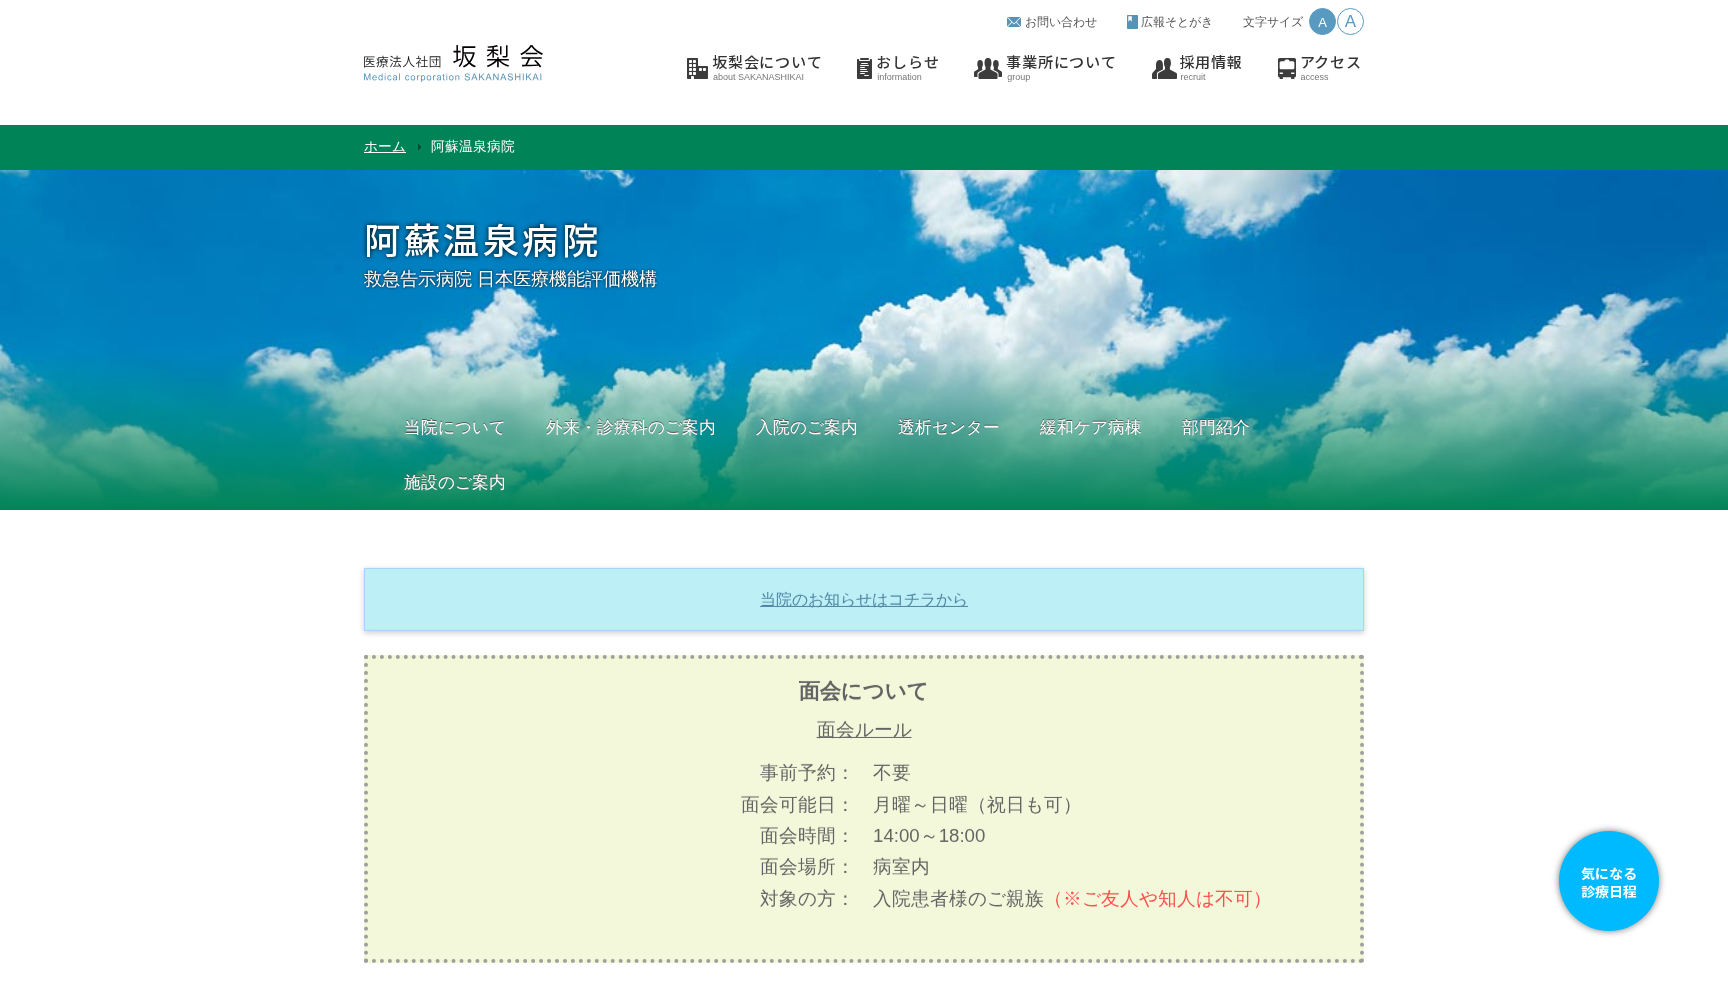Select the bus icon for アクセス
This screenshot has width=1728, height=1000.
tap(1285, 67)
